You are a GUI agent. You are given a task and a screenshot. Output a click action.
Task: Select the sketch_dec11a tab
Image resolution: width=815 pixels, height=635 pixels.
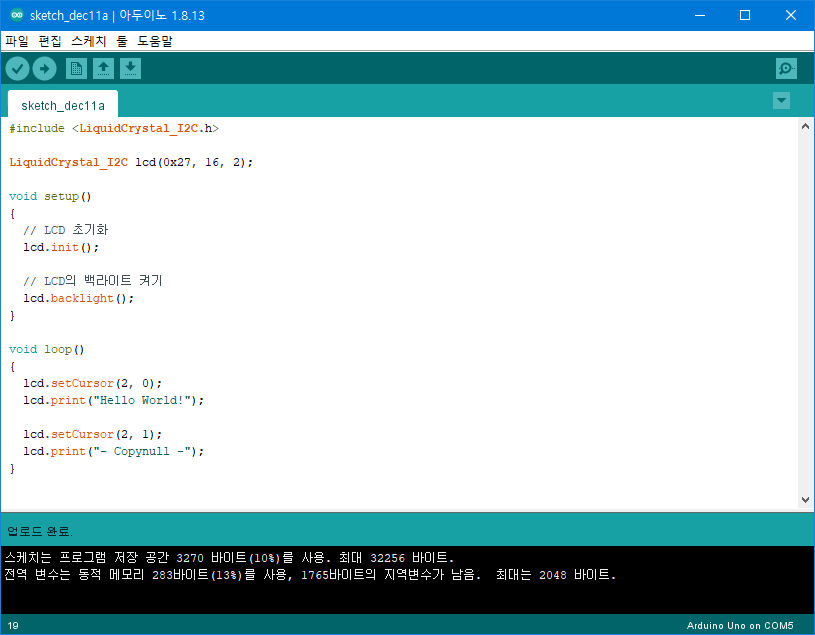click(x=63, y=105)
